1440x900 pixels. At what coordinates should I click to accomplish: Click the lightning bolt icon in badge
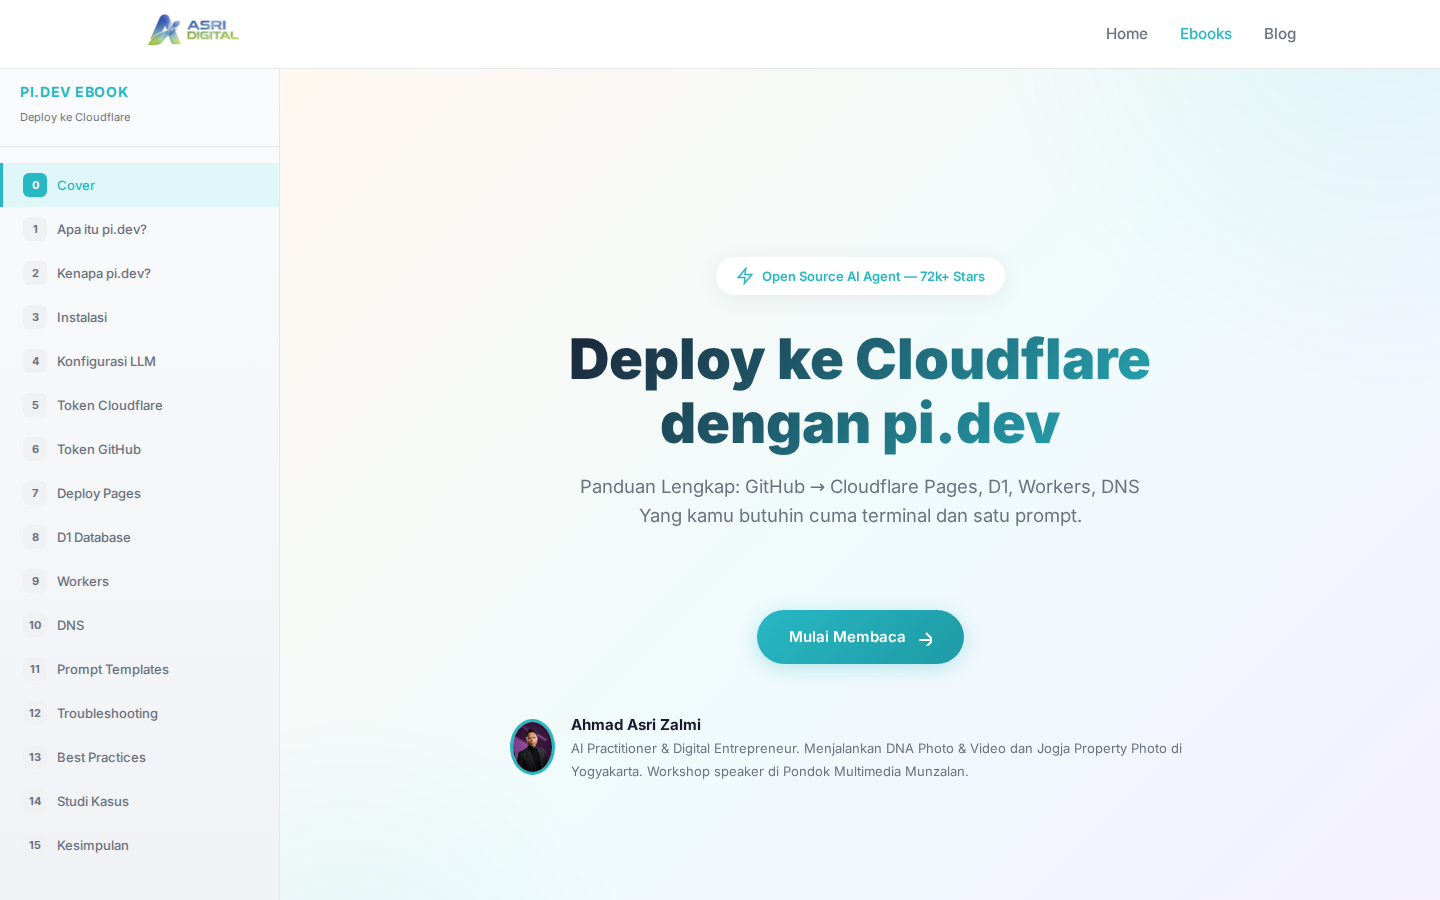(745, 276)
